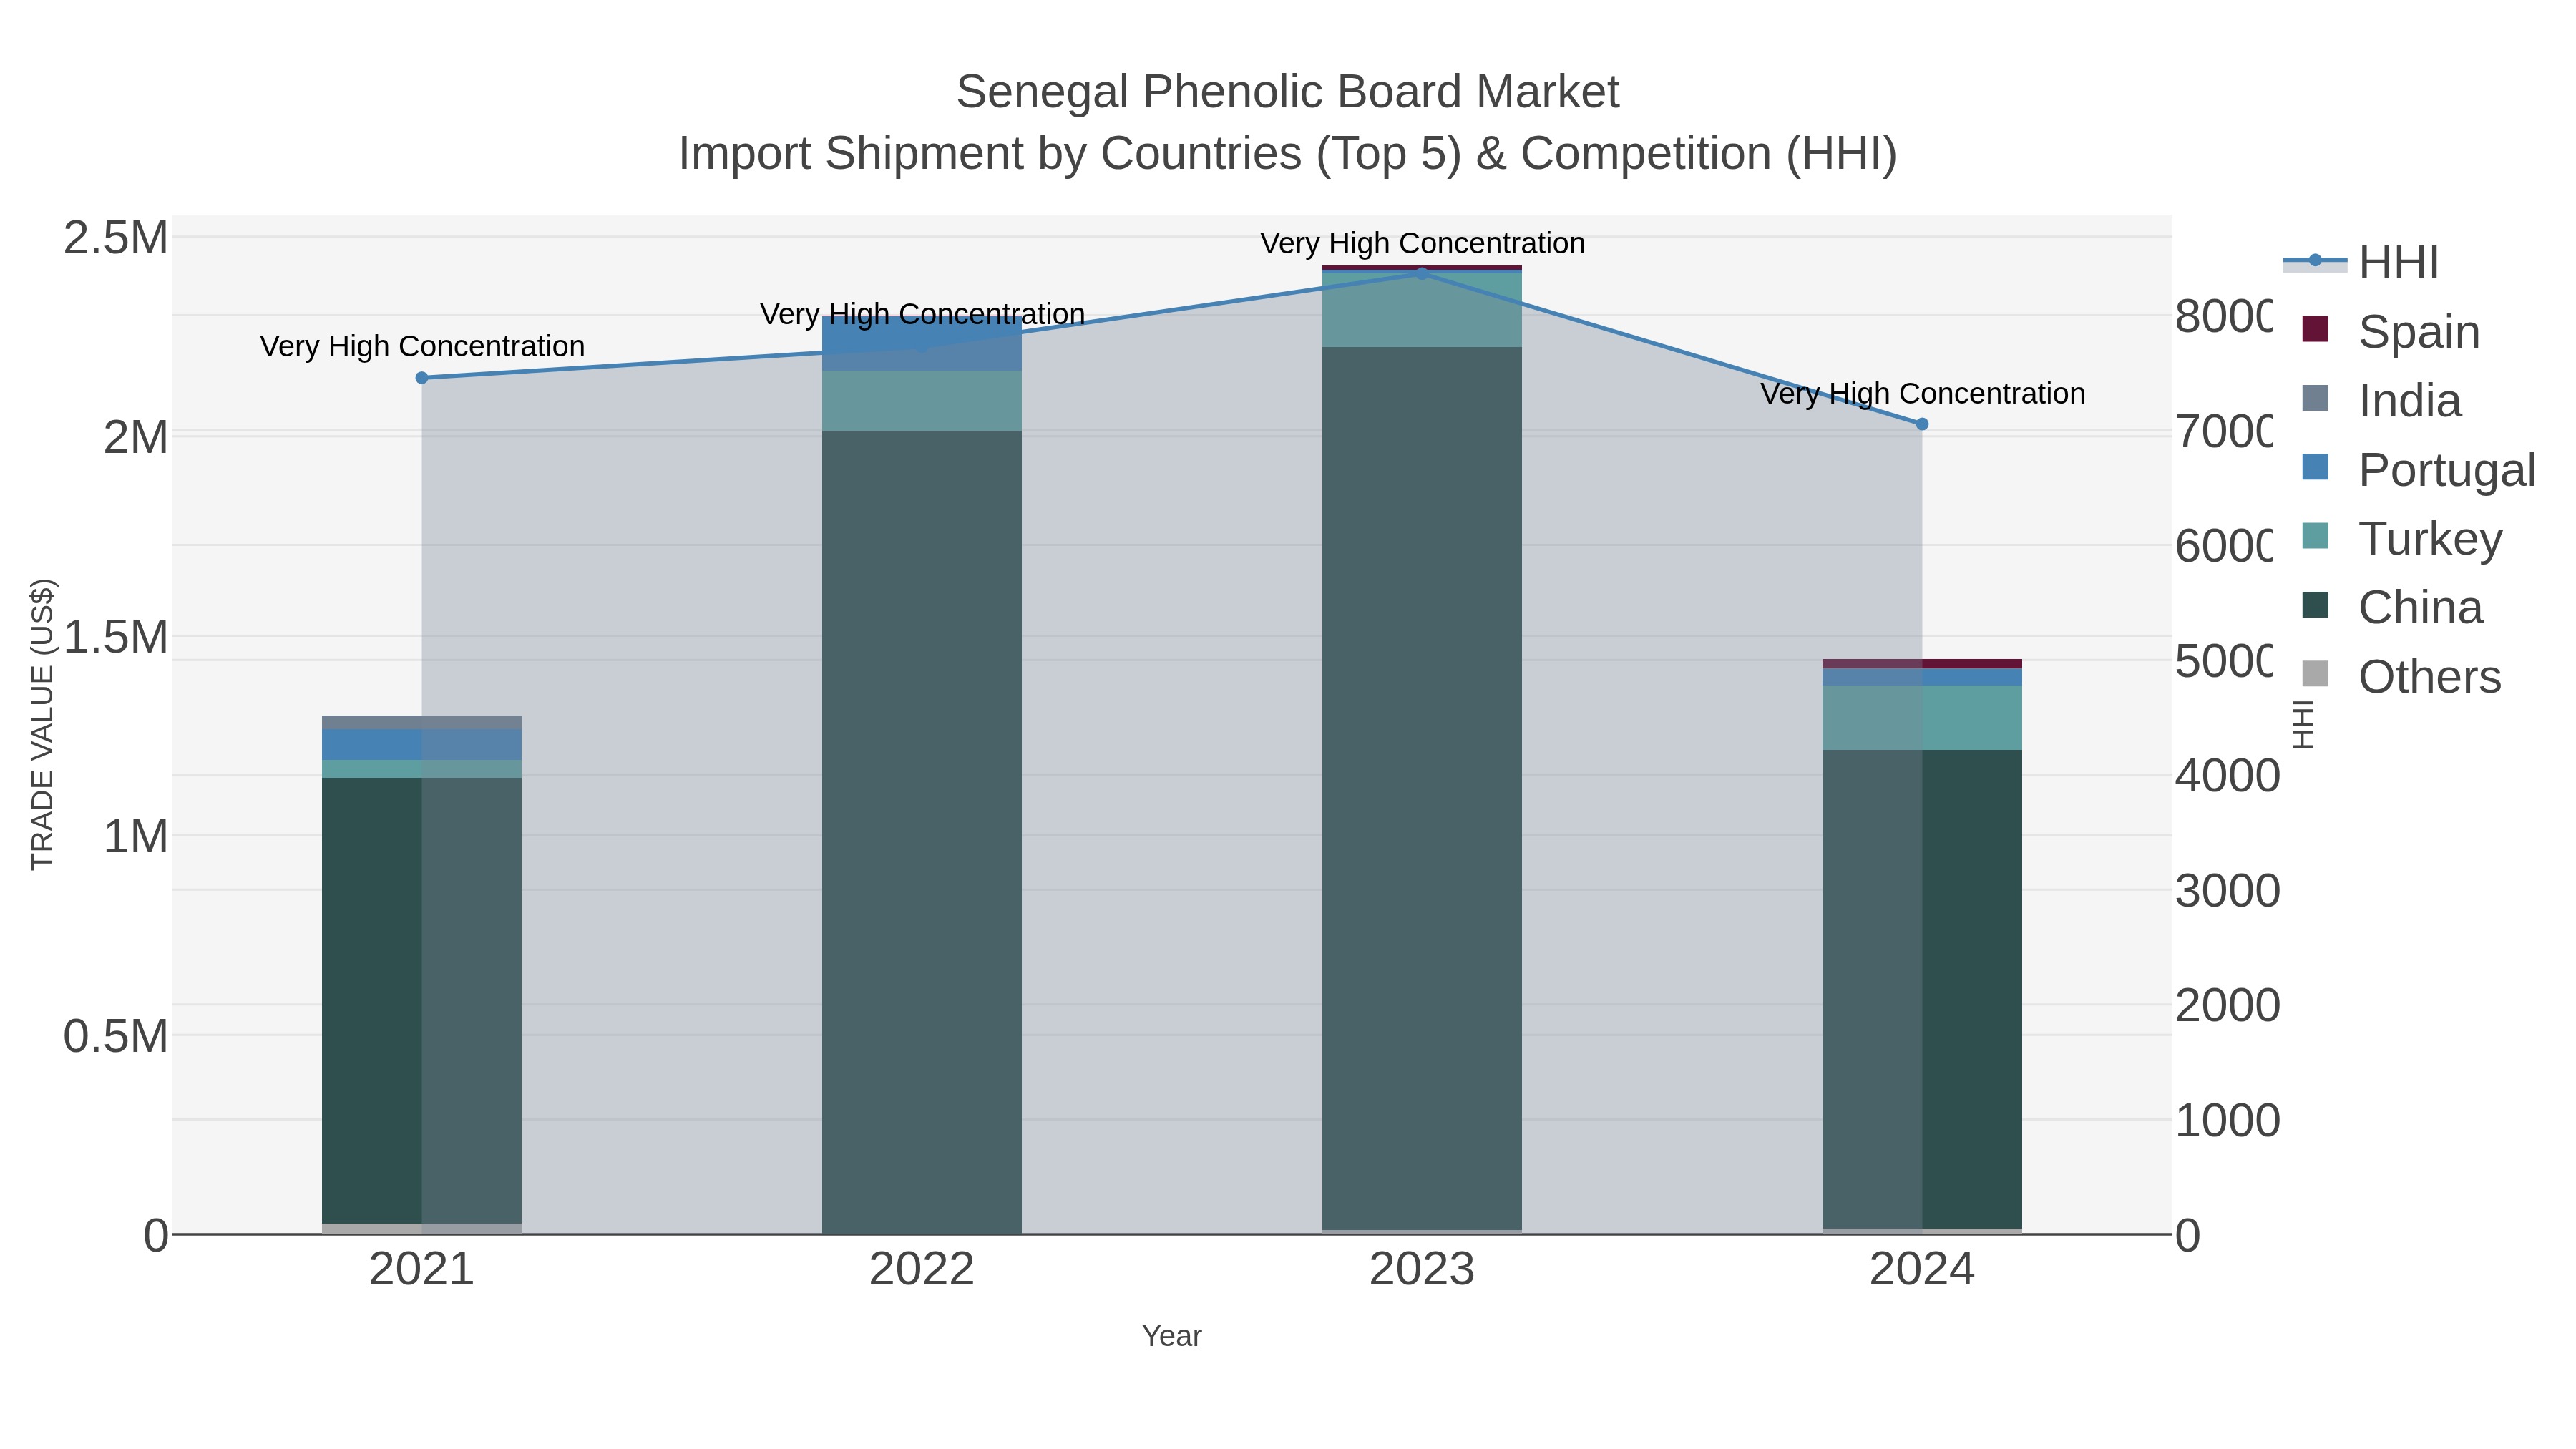The height and width of the screenshot is (1449, 2576).
Task: Toggle Portugal series in legend
Action: click(x=2419, y=470)
